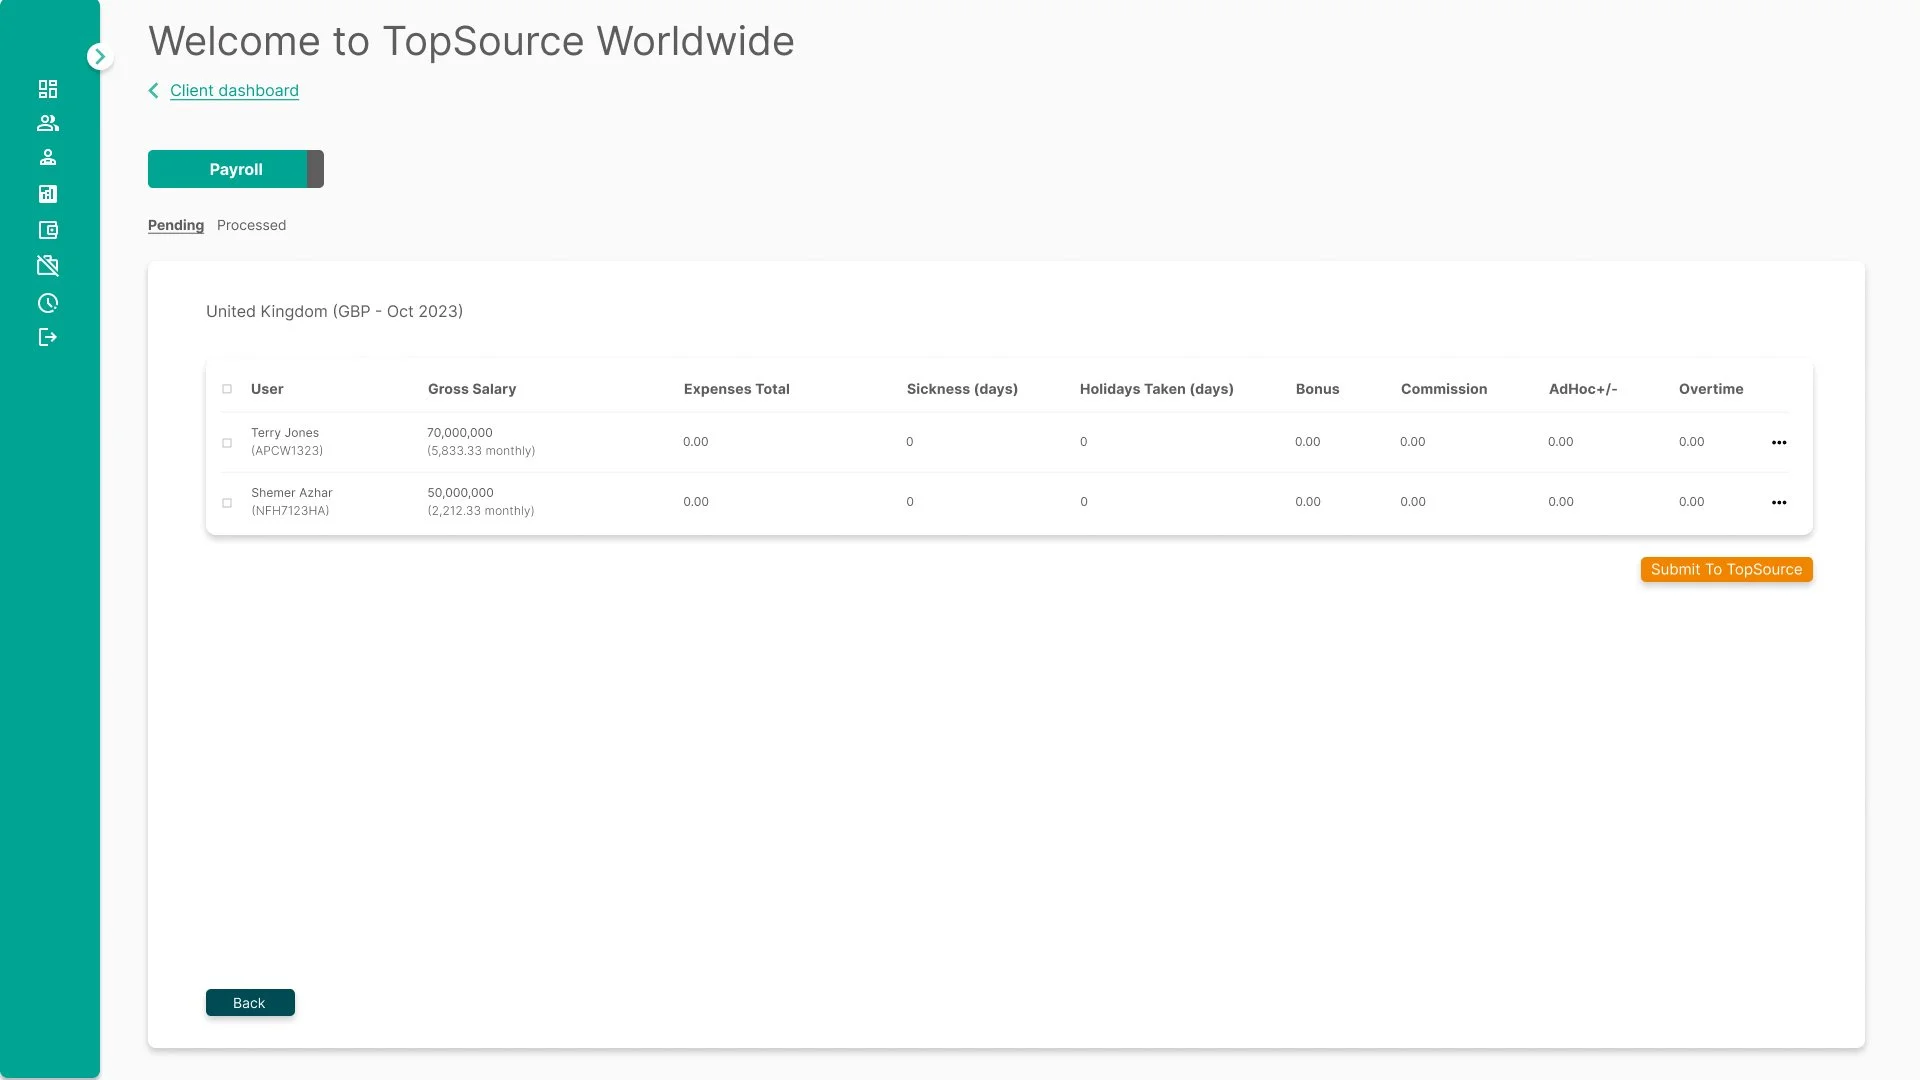This screenshot has height=1080, width=1920.
Task: Click the Payroll button
Action: pos(236,169)
